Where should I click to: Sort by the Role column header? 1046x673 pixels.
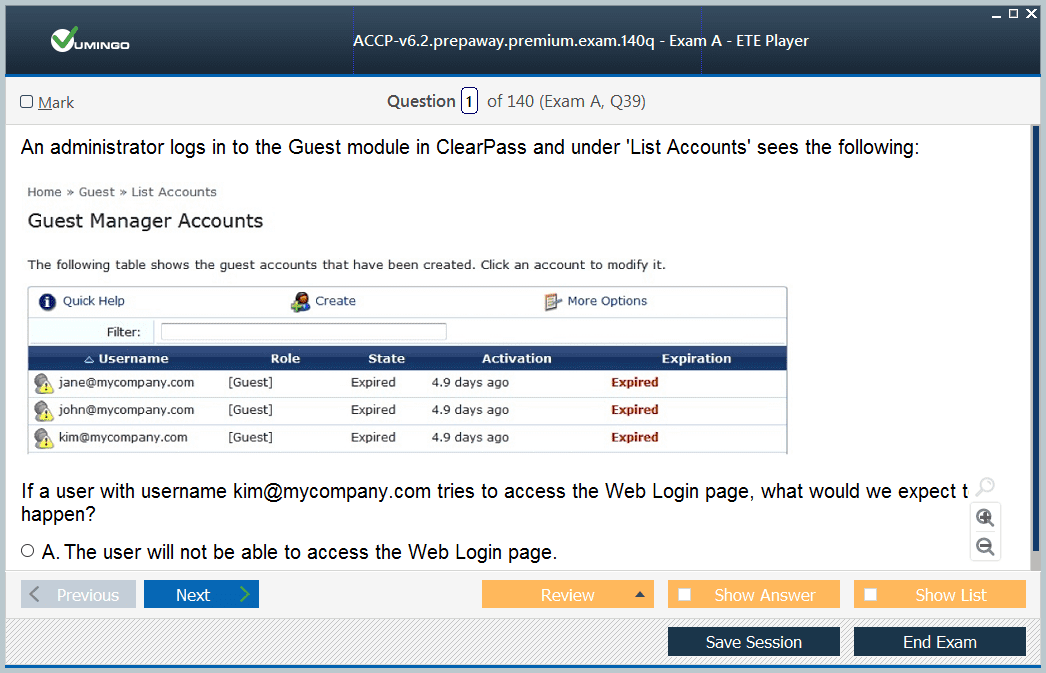click(x=286, y=359)
